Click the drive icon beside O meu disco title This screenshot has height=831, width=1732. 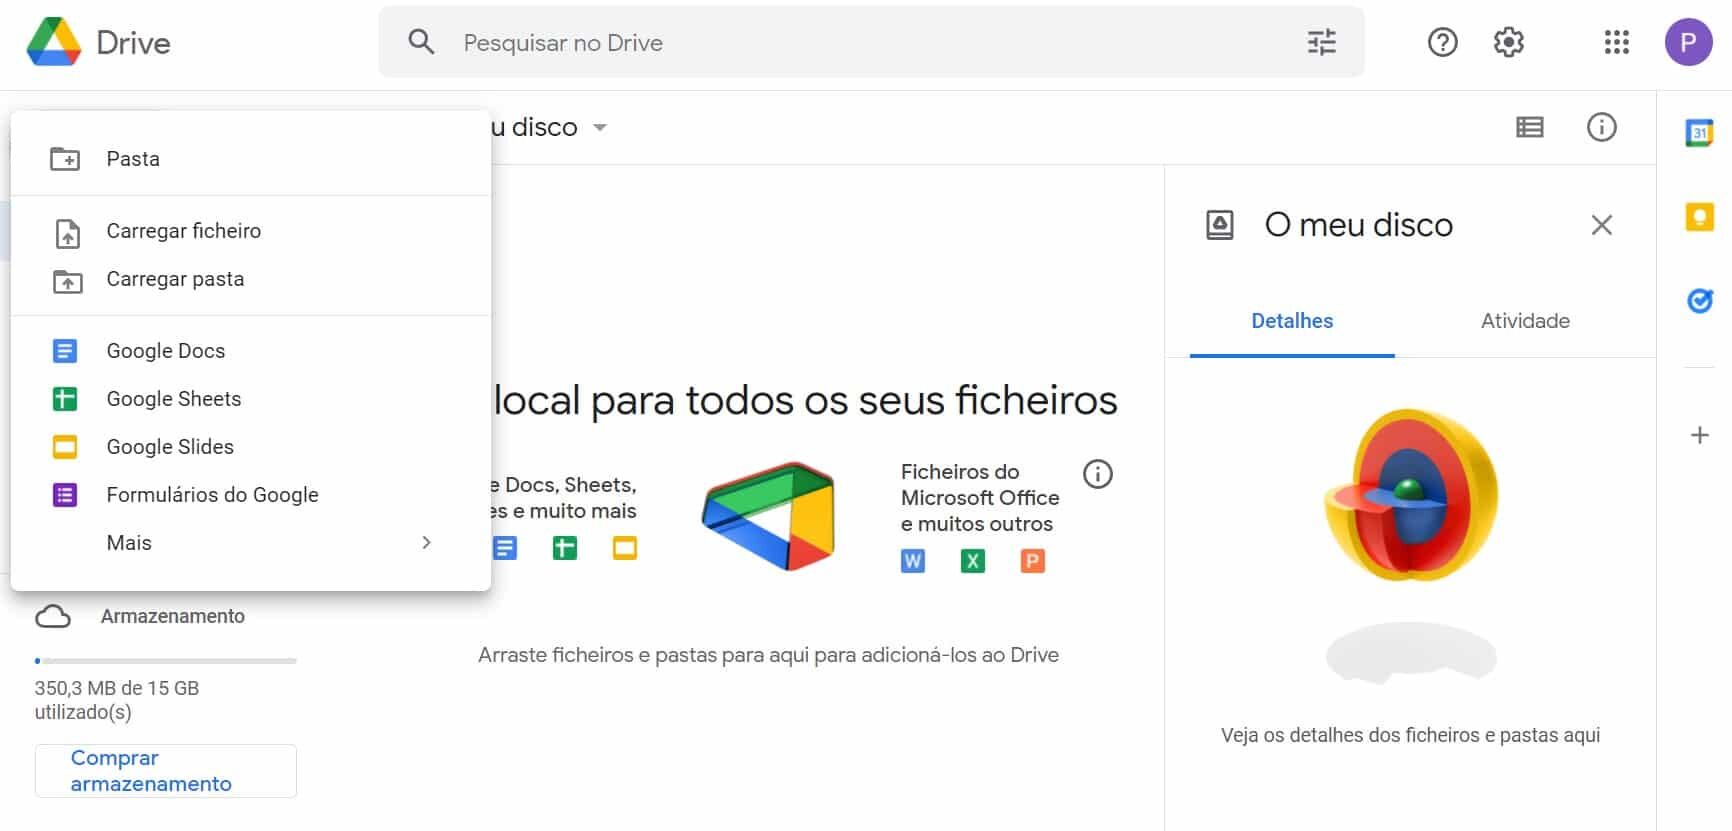(x=1219, y=225)
